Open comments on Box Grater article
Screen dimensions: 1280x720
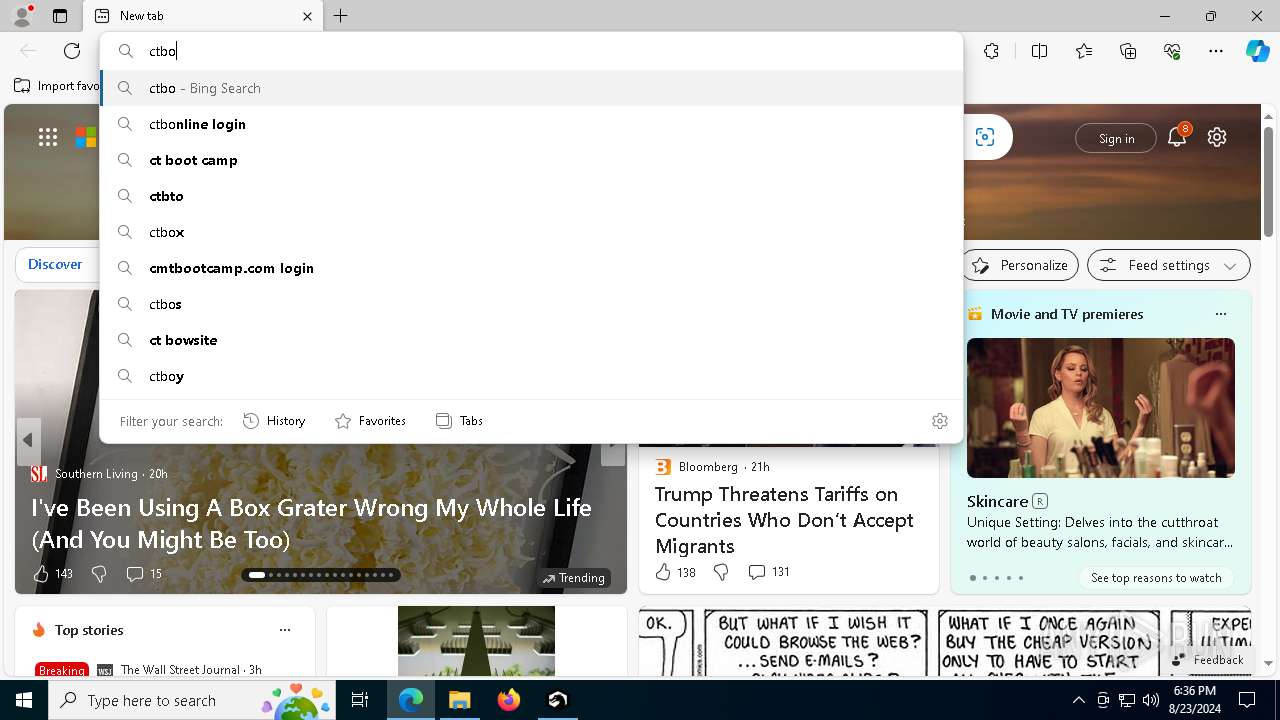[x=144, y=574]
